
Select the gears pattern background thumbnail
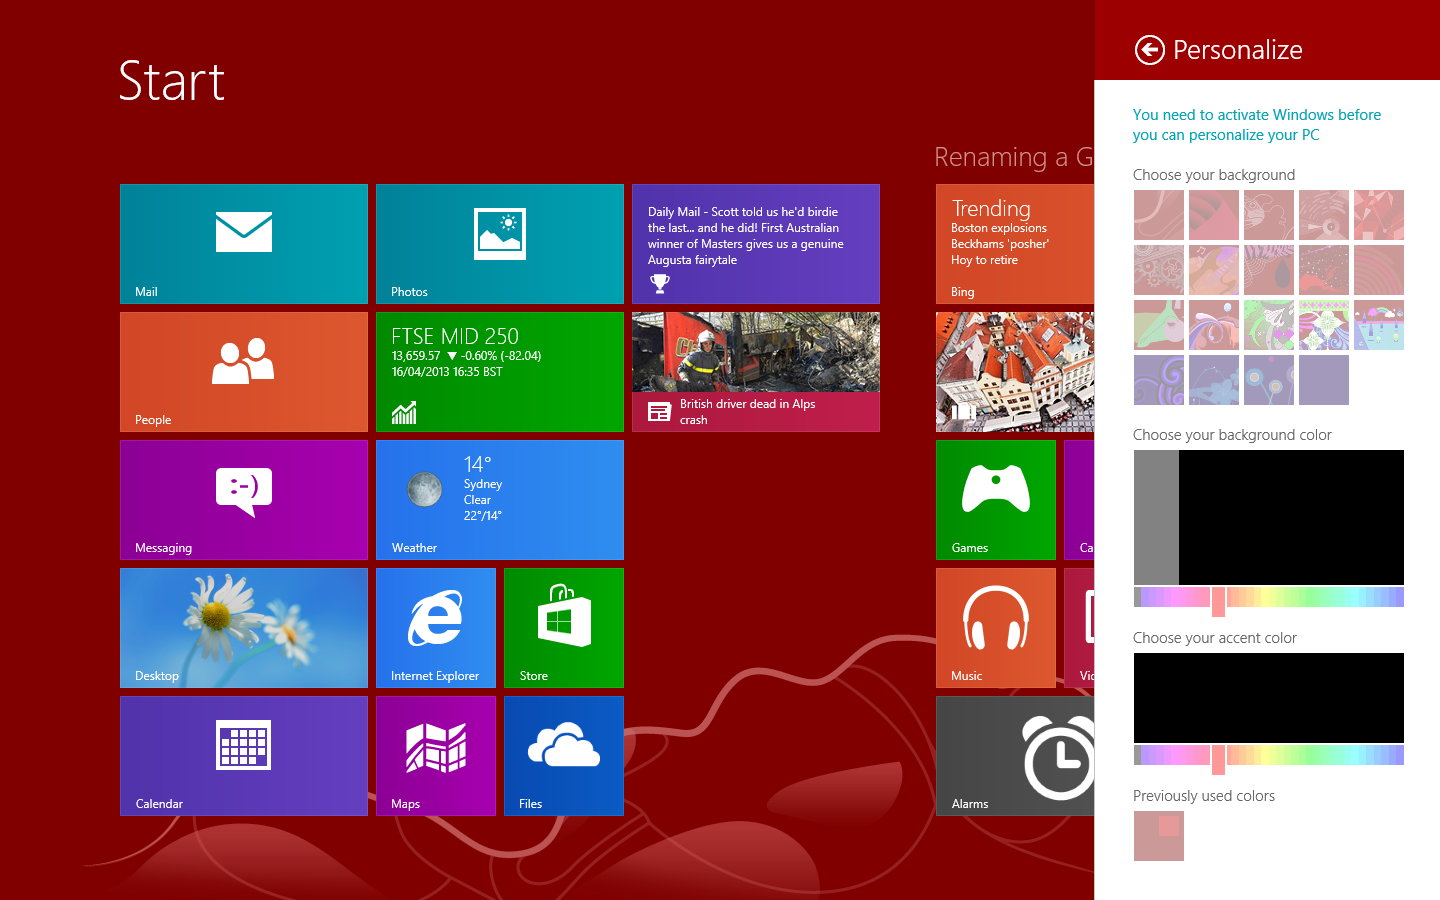[1159, 270]
